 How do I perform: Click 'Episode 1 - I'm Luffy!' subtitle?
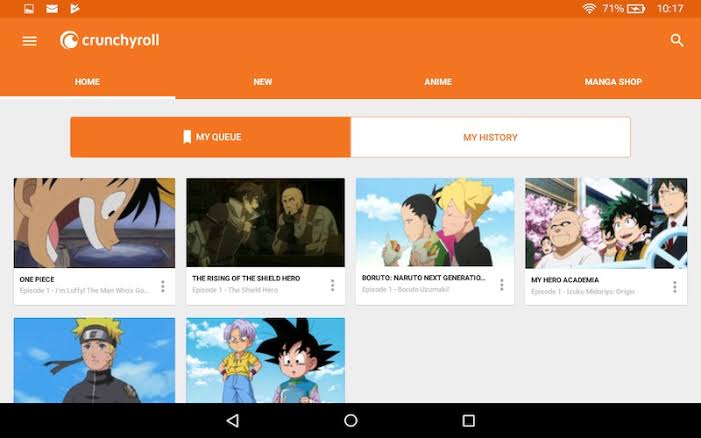click(x=83, y=291)
